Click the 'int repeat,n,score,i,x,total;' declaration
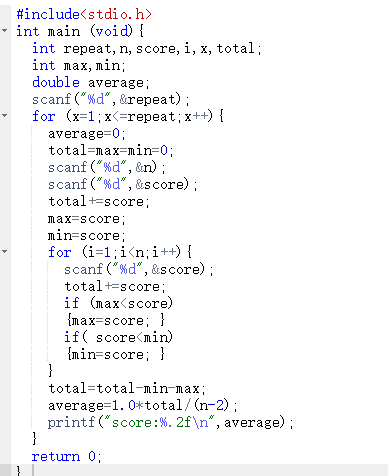 [147, 49]
